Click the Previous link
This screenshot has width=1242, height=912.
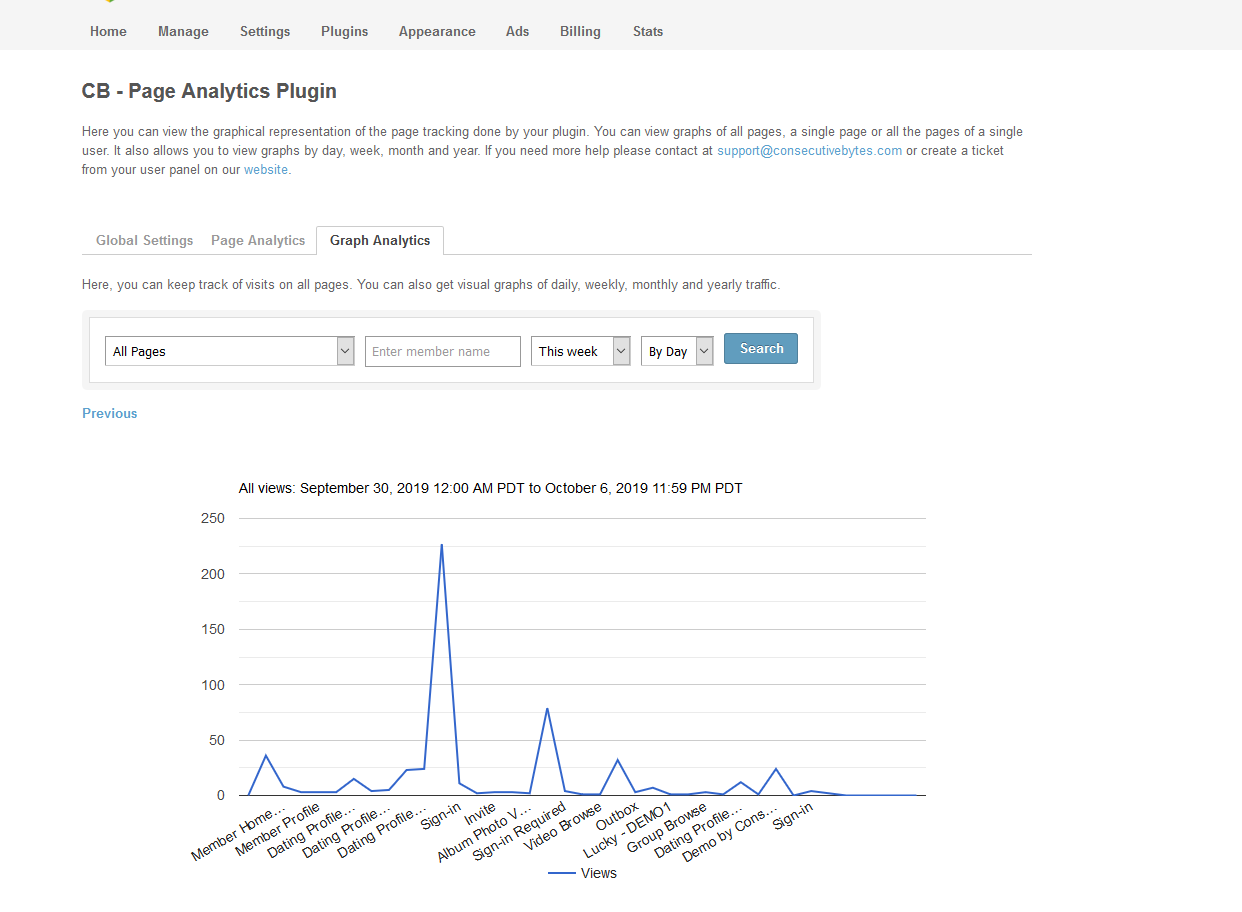point(110,413)
